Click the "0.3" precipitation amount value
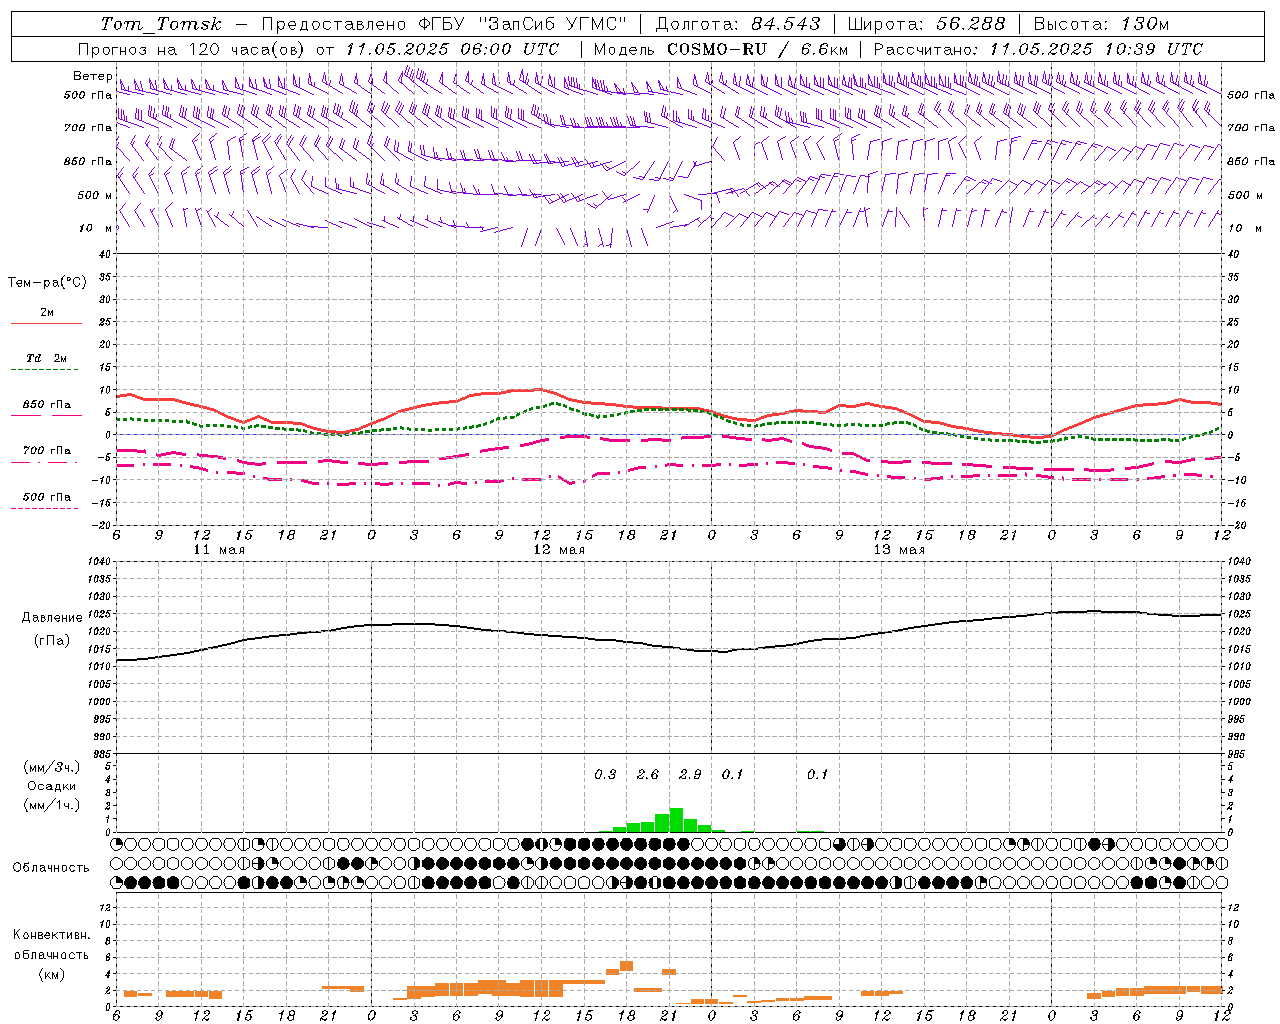 [605, 775]
